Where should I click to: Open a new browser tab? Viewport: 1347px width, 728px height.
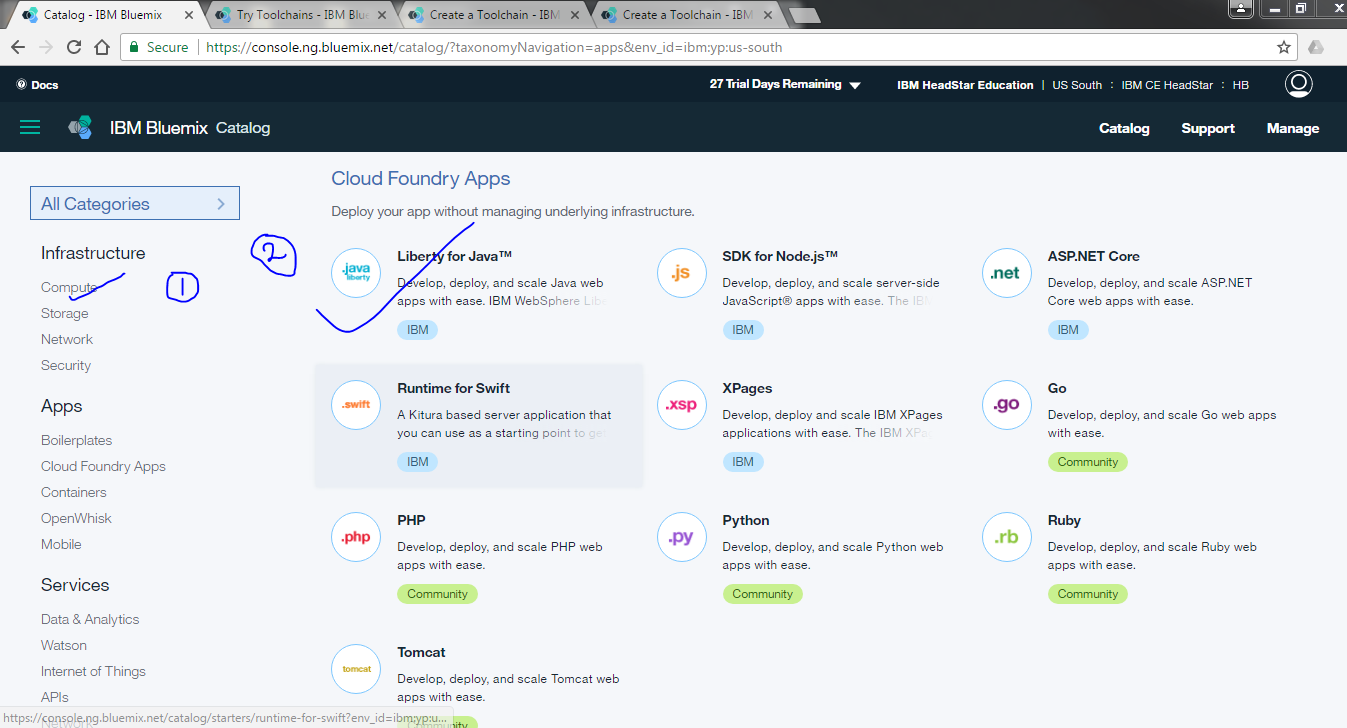pos(805,15)
